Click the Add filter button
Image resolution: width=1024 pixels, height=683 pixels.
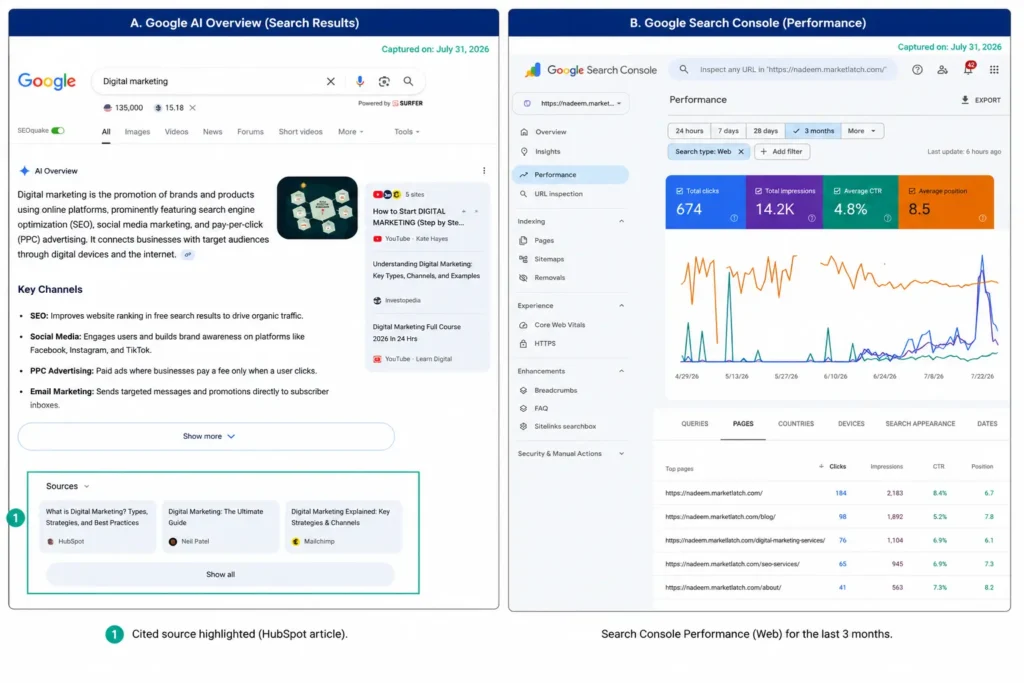pos(782,151)
